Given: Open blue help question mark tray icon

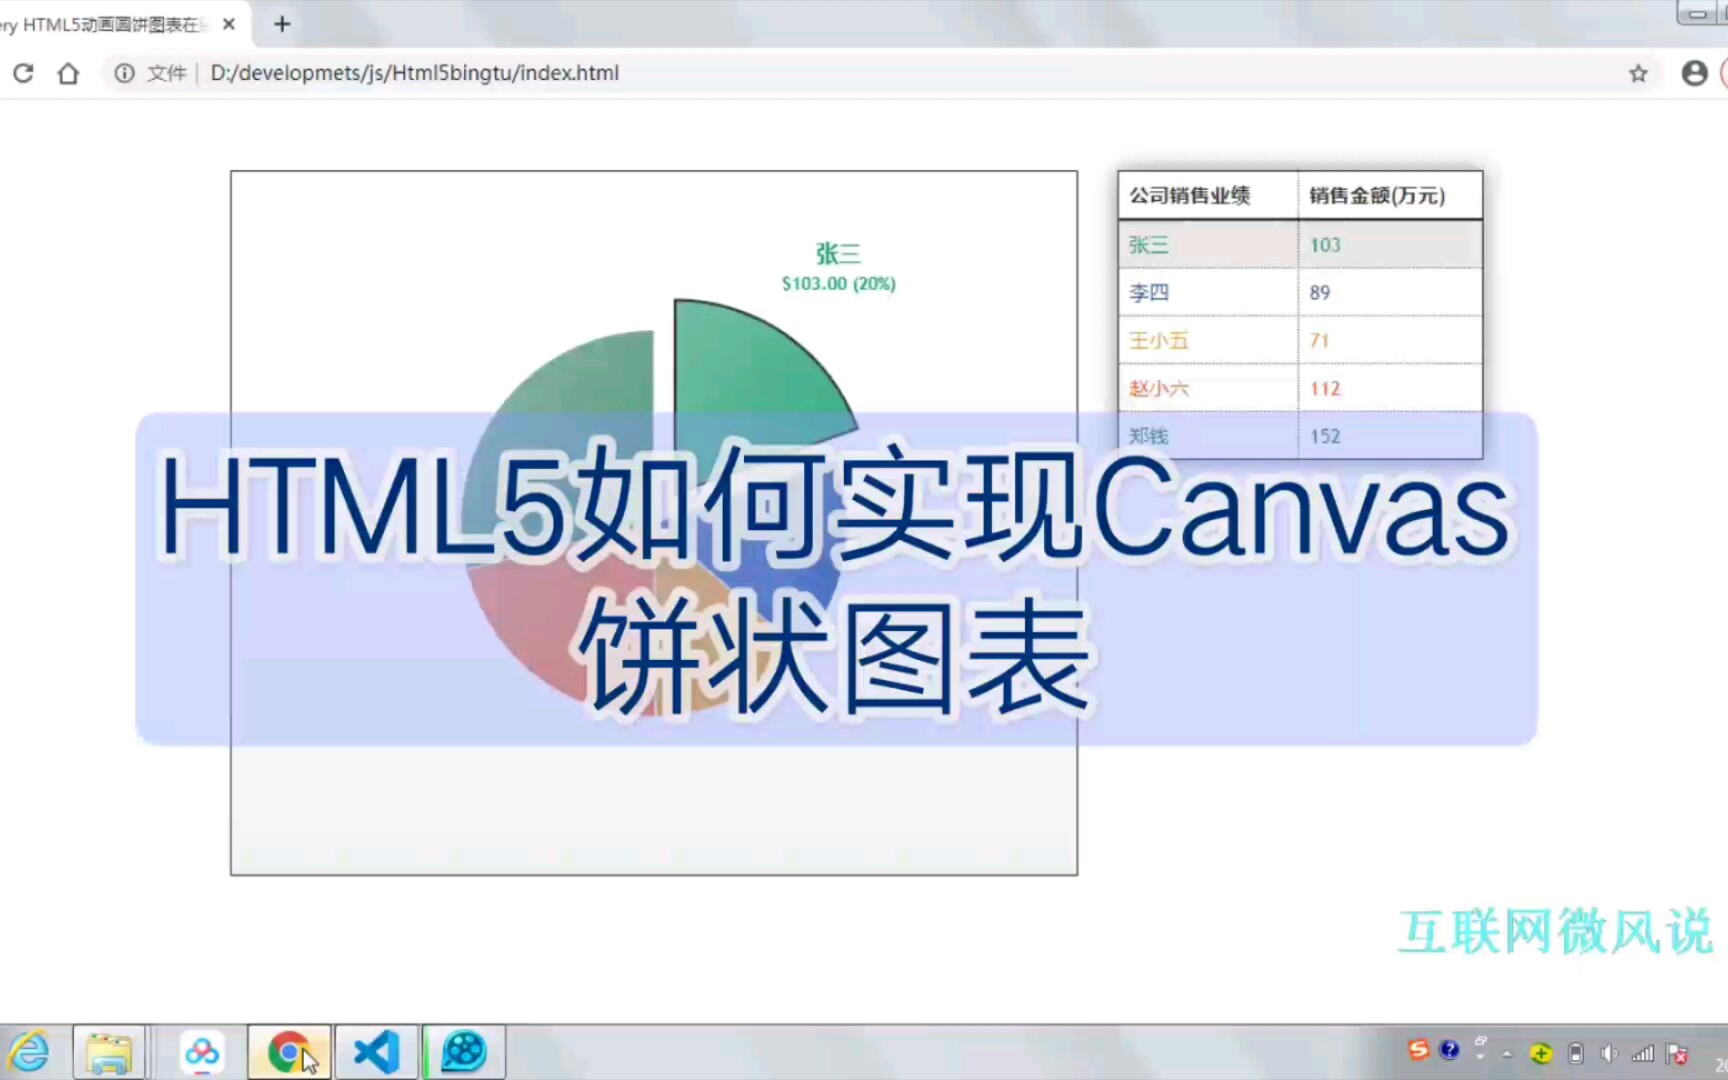Looking at the screenshot, I should [1450, 1050].
